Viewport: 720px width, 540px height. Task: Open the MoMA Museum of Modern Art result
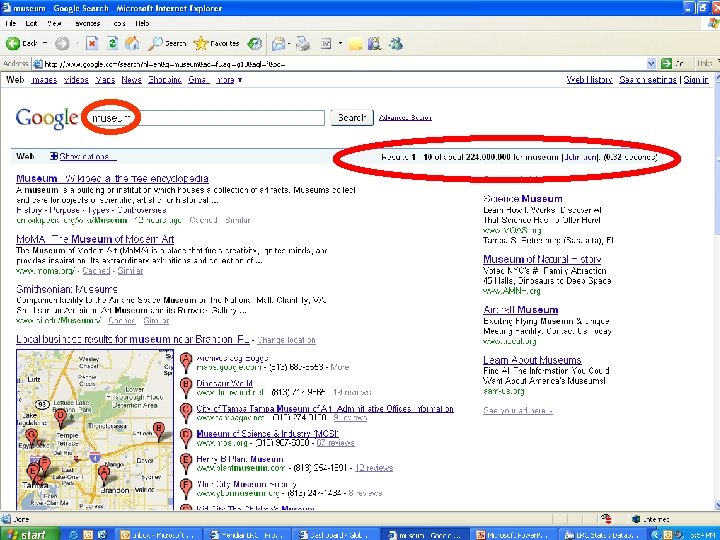95,239
